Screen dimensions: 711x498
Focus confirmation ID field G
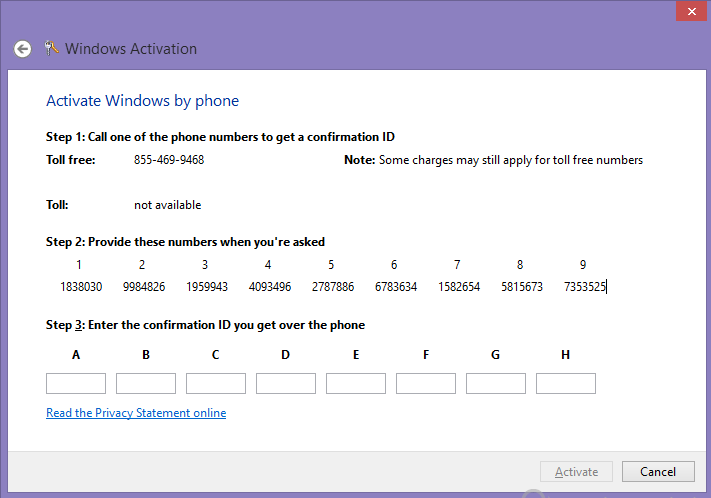coord(496,384)
